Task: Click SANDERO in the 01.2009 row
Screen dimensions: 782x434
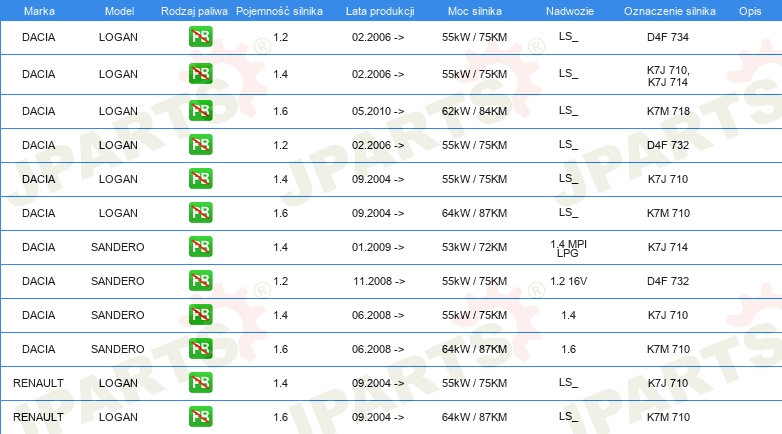Action: click(118, 247)
